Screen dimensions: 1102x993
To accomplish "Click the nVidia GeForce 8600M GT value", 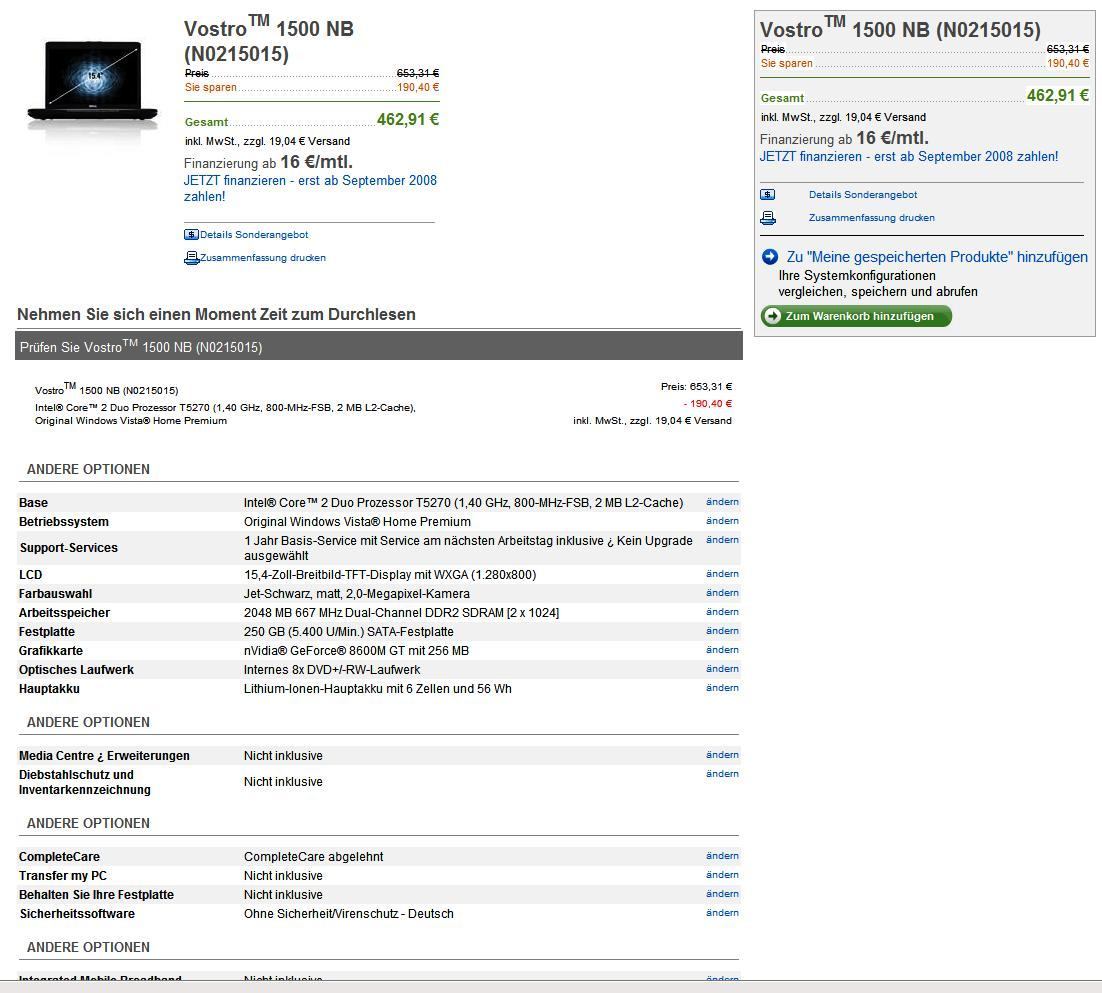I will pyautogui.click(x=356, y=651).
